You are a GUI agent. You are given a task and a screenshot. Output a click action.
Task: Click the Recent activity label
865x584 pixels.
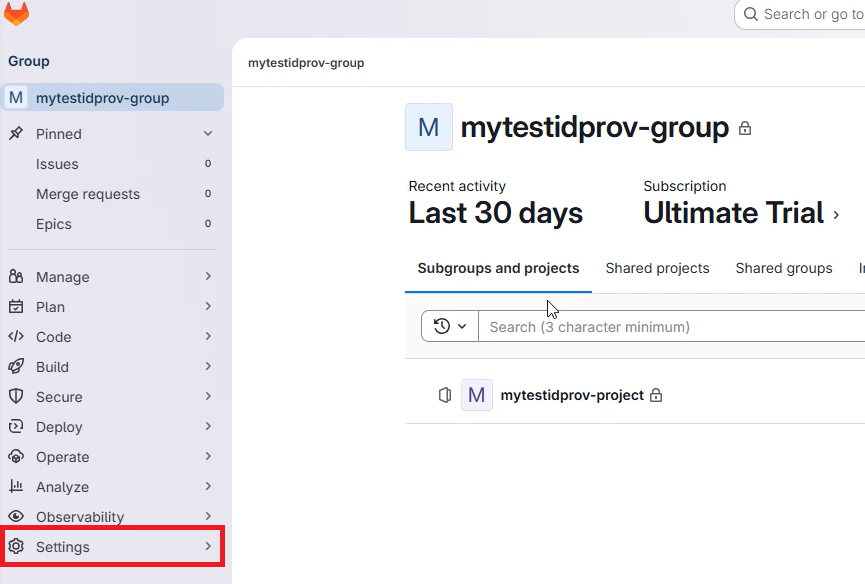[x=457, y=186]
